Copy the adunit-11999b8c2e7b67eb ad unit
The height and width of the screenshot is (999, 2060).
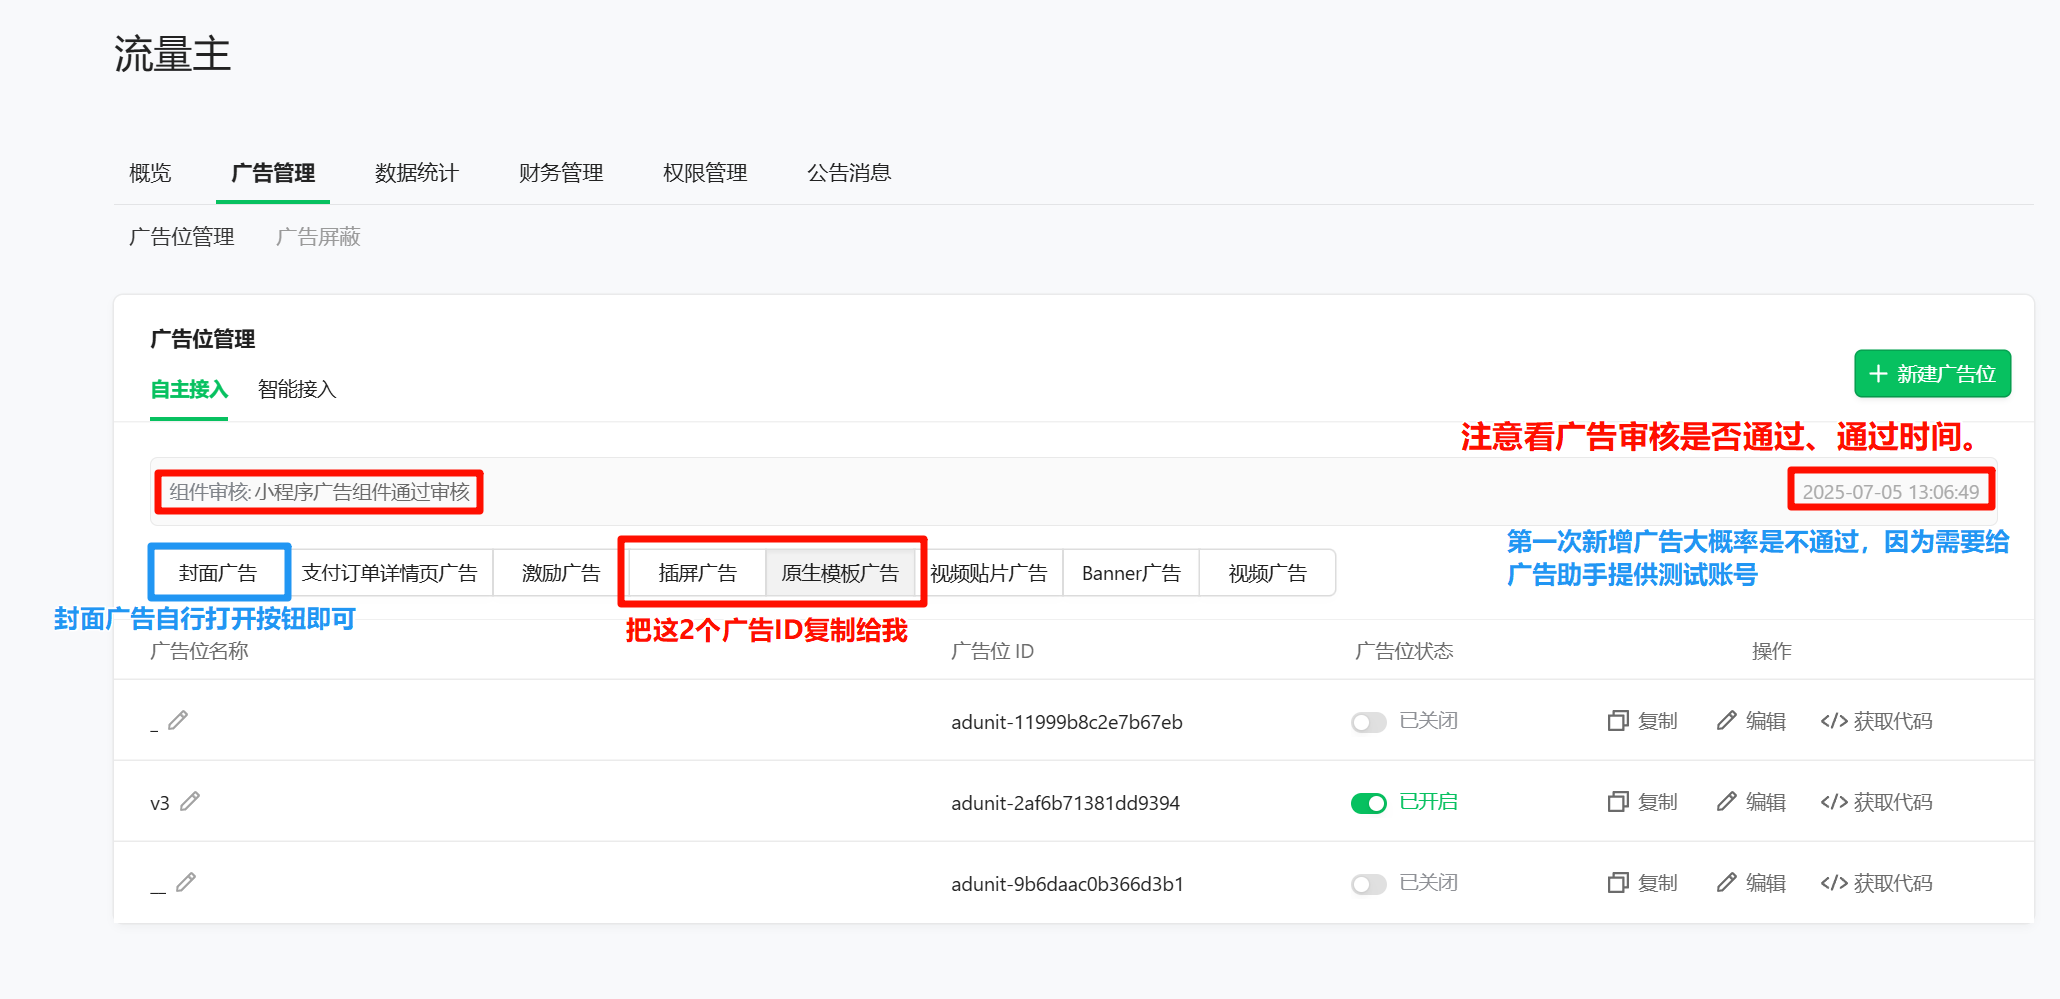point(1642,721)
